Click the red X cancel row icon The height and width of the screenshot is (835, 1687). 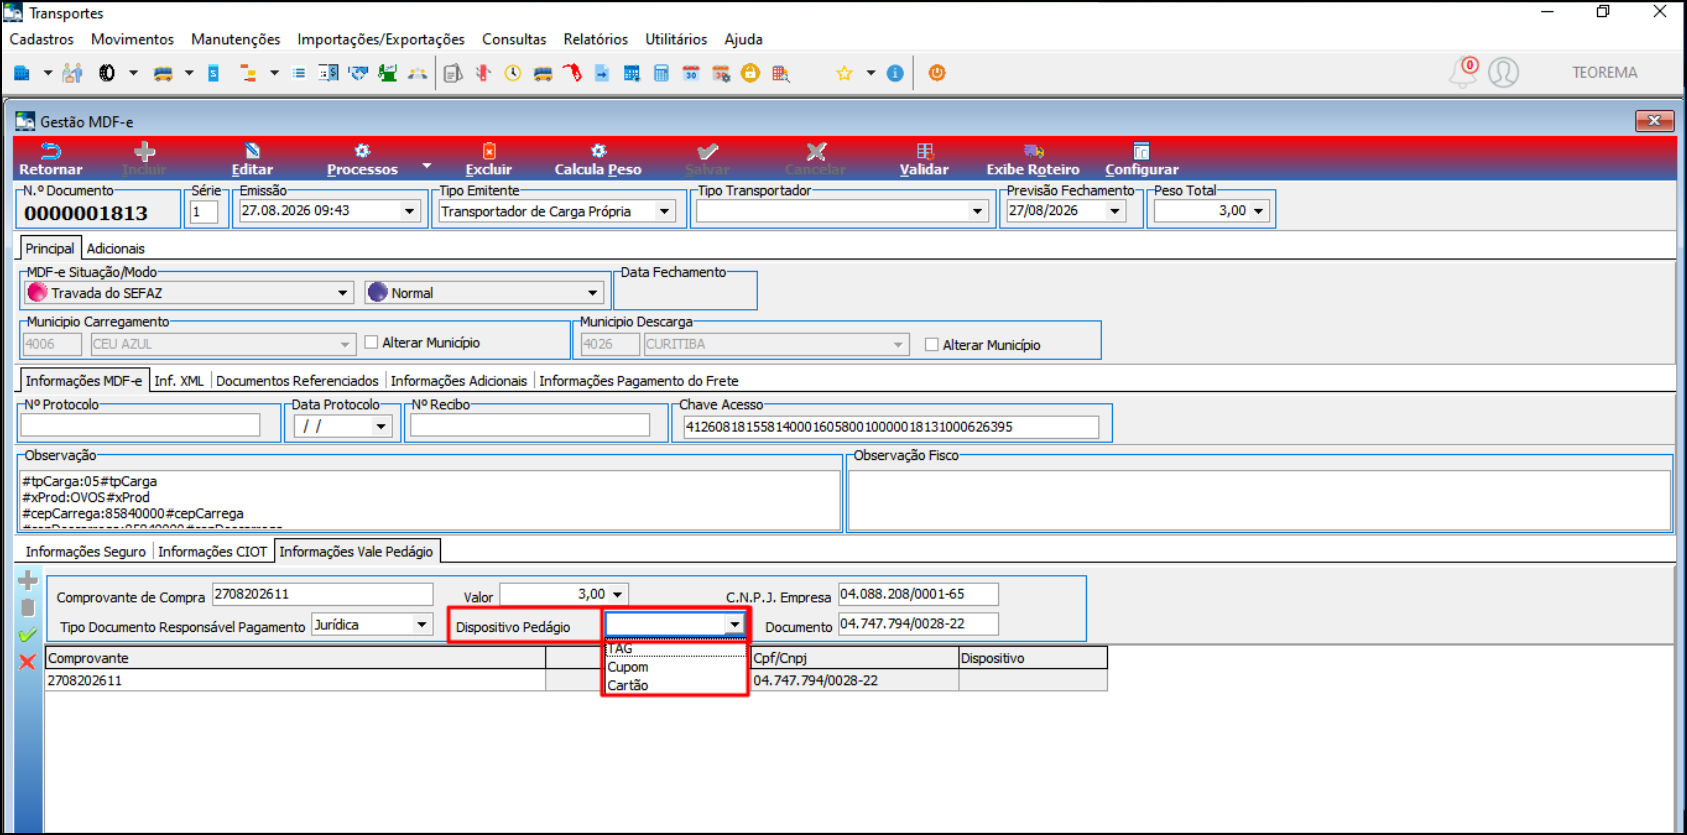(27, 661)
